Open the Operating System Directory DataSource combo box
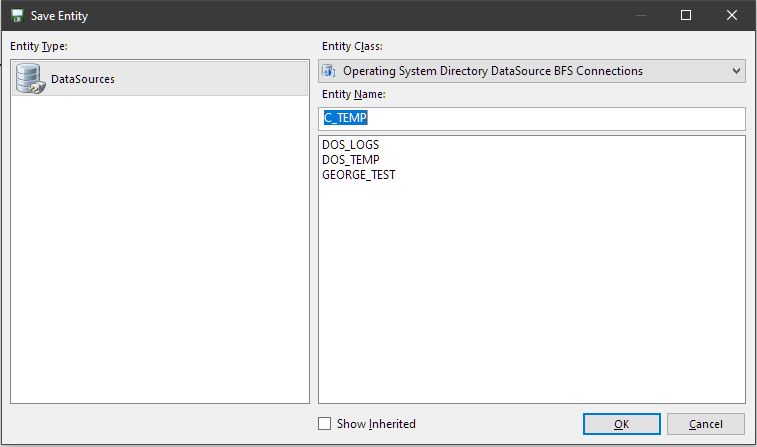 (532, 71)
